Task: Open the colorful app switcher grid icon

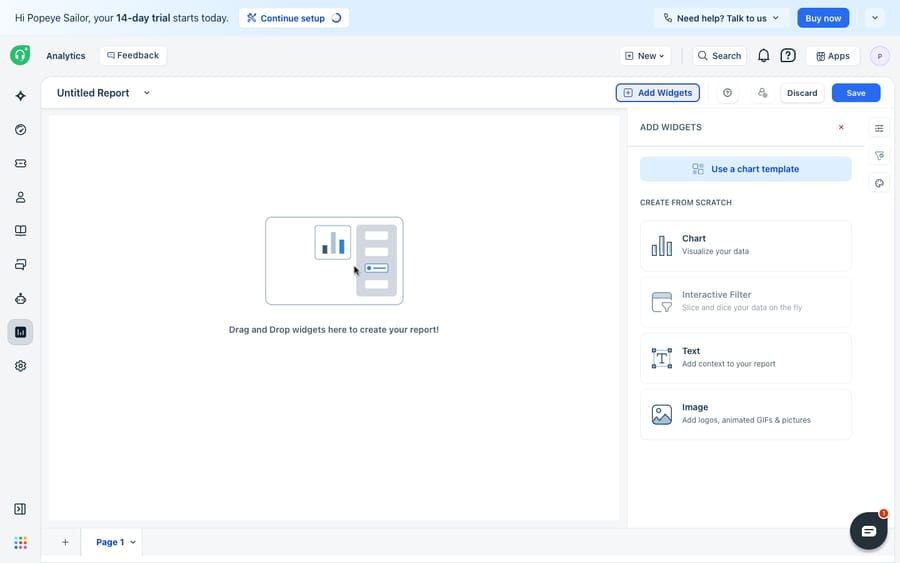Action: [x=21, y=543]
